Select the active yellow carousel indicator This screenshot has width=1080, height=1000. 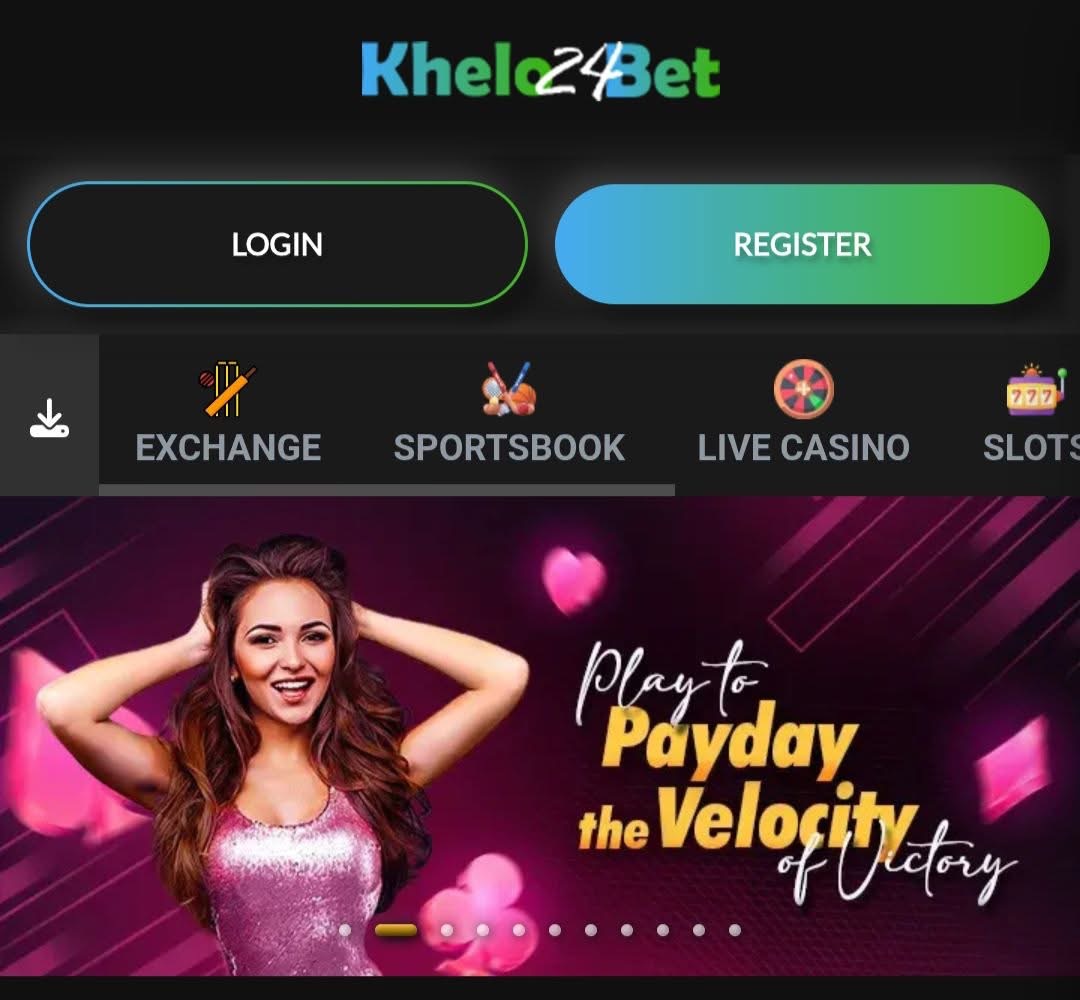pyautogui.click(x=395, y=930)
